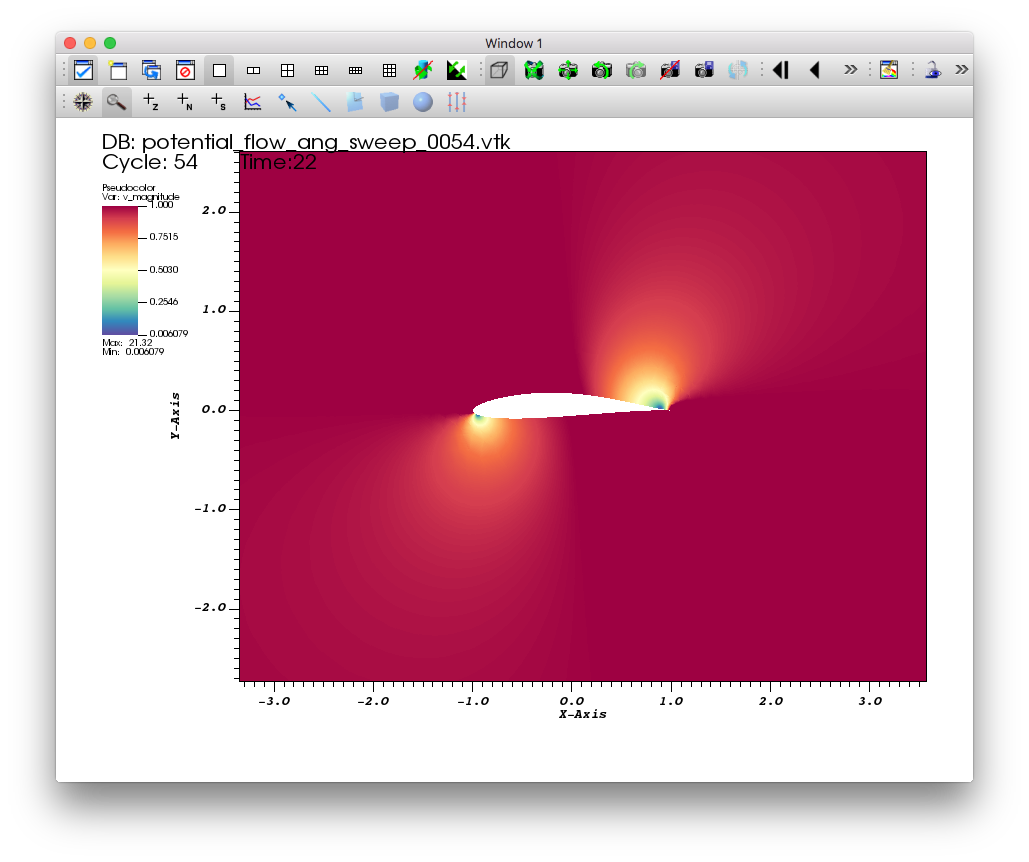Toggle the active window checkmark icon

(x=83, y=70)
